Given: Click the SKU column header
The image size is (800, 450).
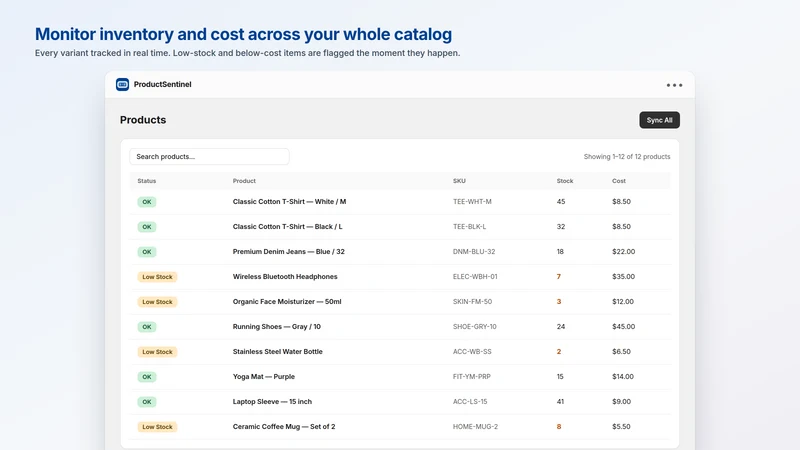Looking at the screenshot, I should 459,181.
